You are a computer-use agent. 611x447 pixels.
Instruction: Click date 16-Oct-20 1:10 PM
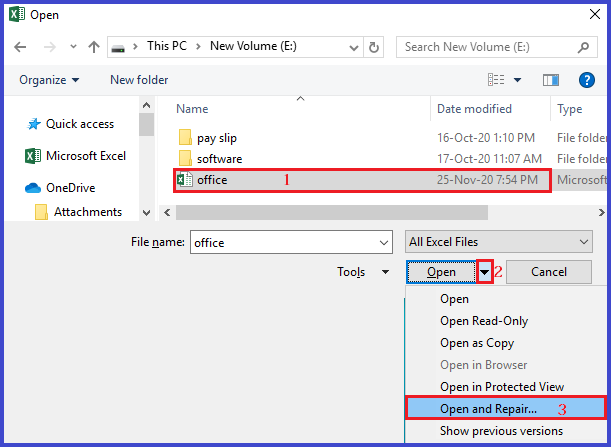(x=486, y=138)
